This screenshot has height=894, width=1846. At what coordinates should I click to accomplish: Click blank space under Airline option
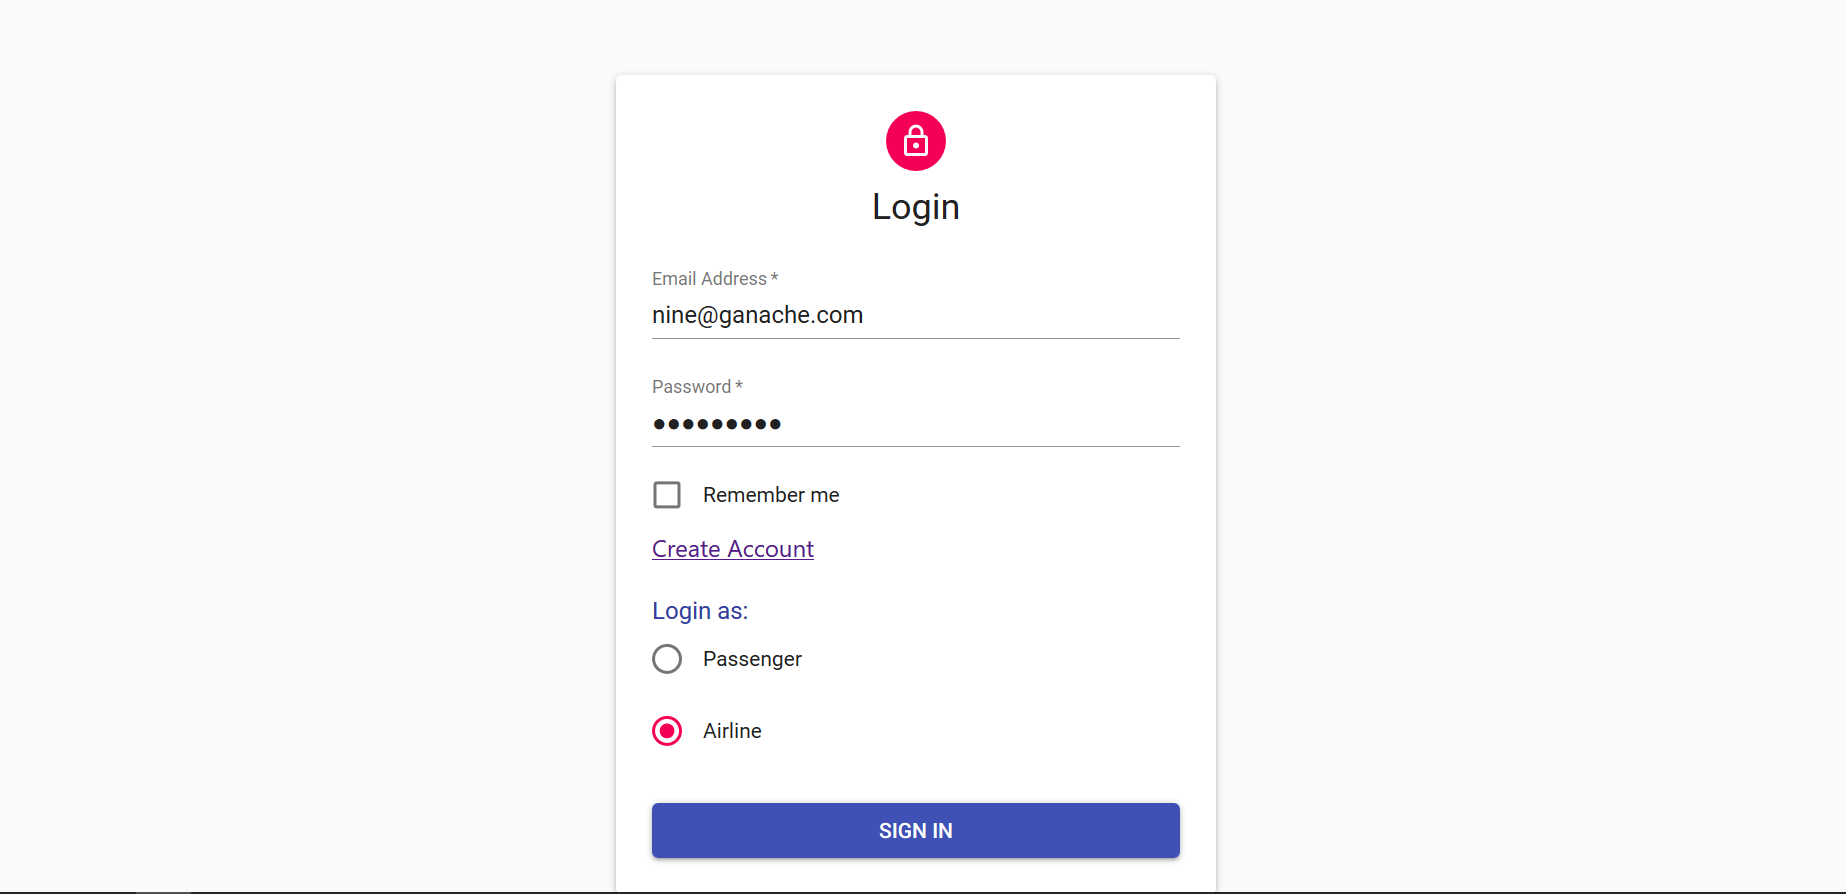point(915,775)
